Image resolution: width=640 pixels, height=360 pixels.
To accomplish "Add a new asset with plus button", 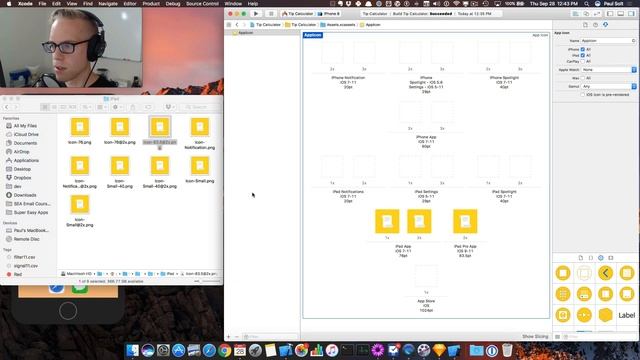I will click(229, 337).
